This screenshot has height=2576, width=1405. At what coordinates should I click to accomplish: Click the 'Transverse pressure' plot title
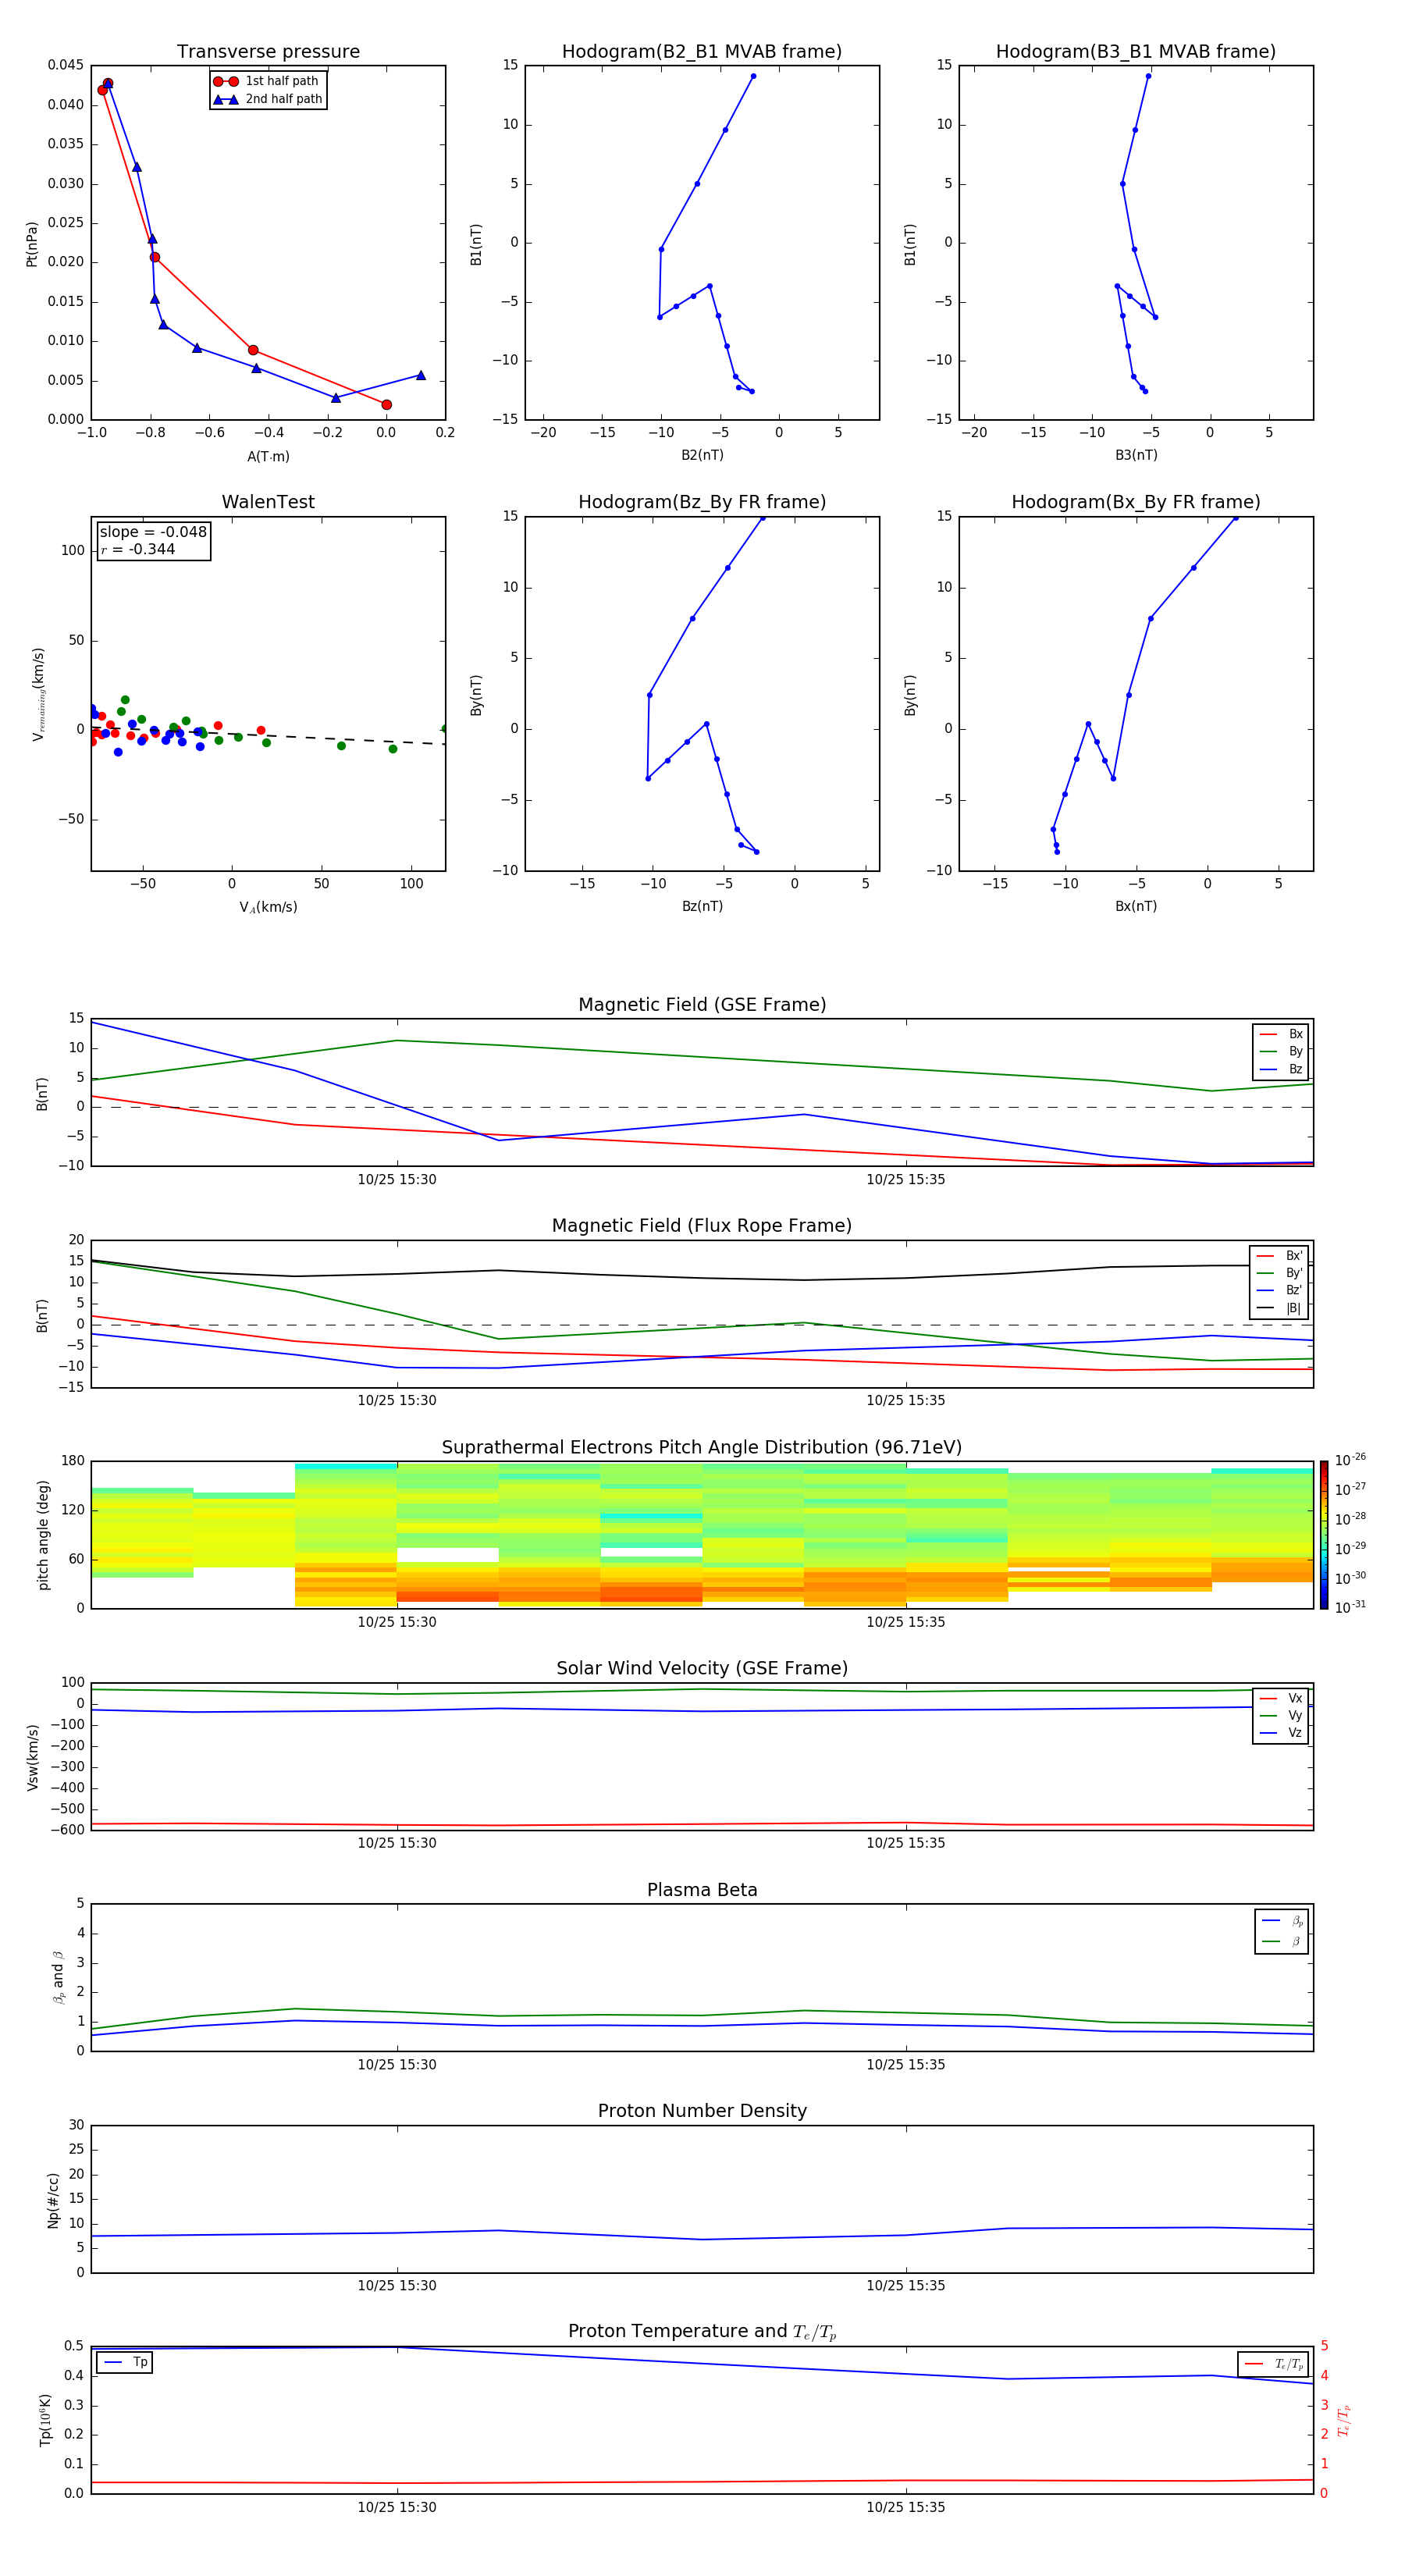268,52
